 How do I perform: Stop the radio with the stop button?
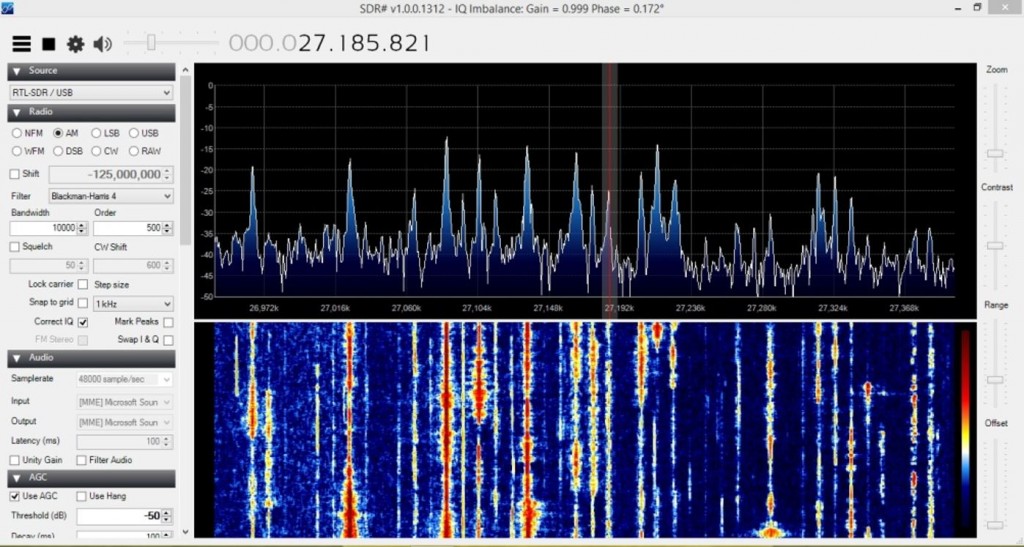click(x=48, y=44)
